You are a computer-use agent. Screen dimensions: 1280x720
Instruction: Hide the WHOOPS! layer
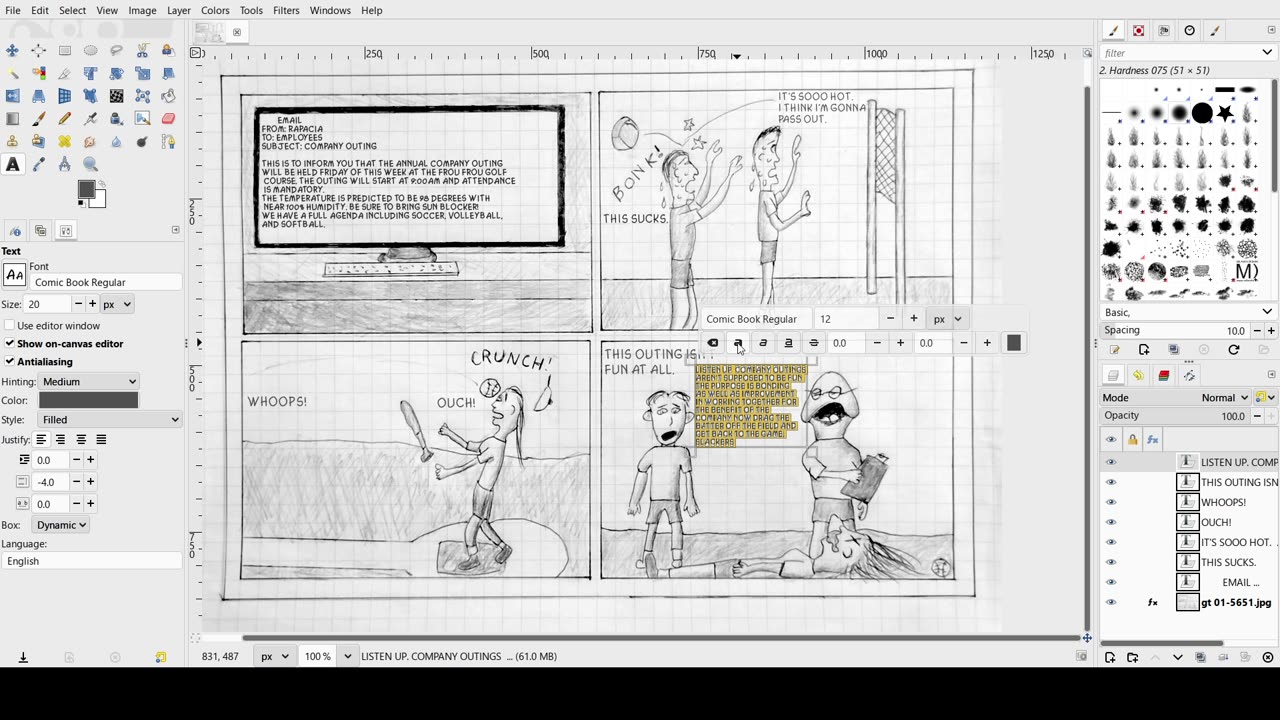point(1110,502)
